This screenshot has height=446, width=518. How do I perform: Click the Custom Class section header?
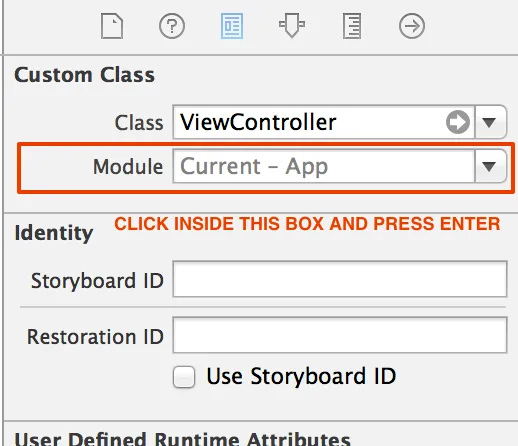pyautogui.click(x=85, y=75)
